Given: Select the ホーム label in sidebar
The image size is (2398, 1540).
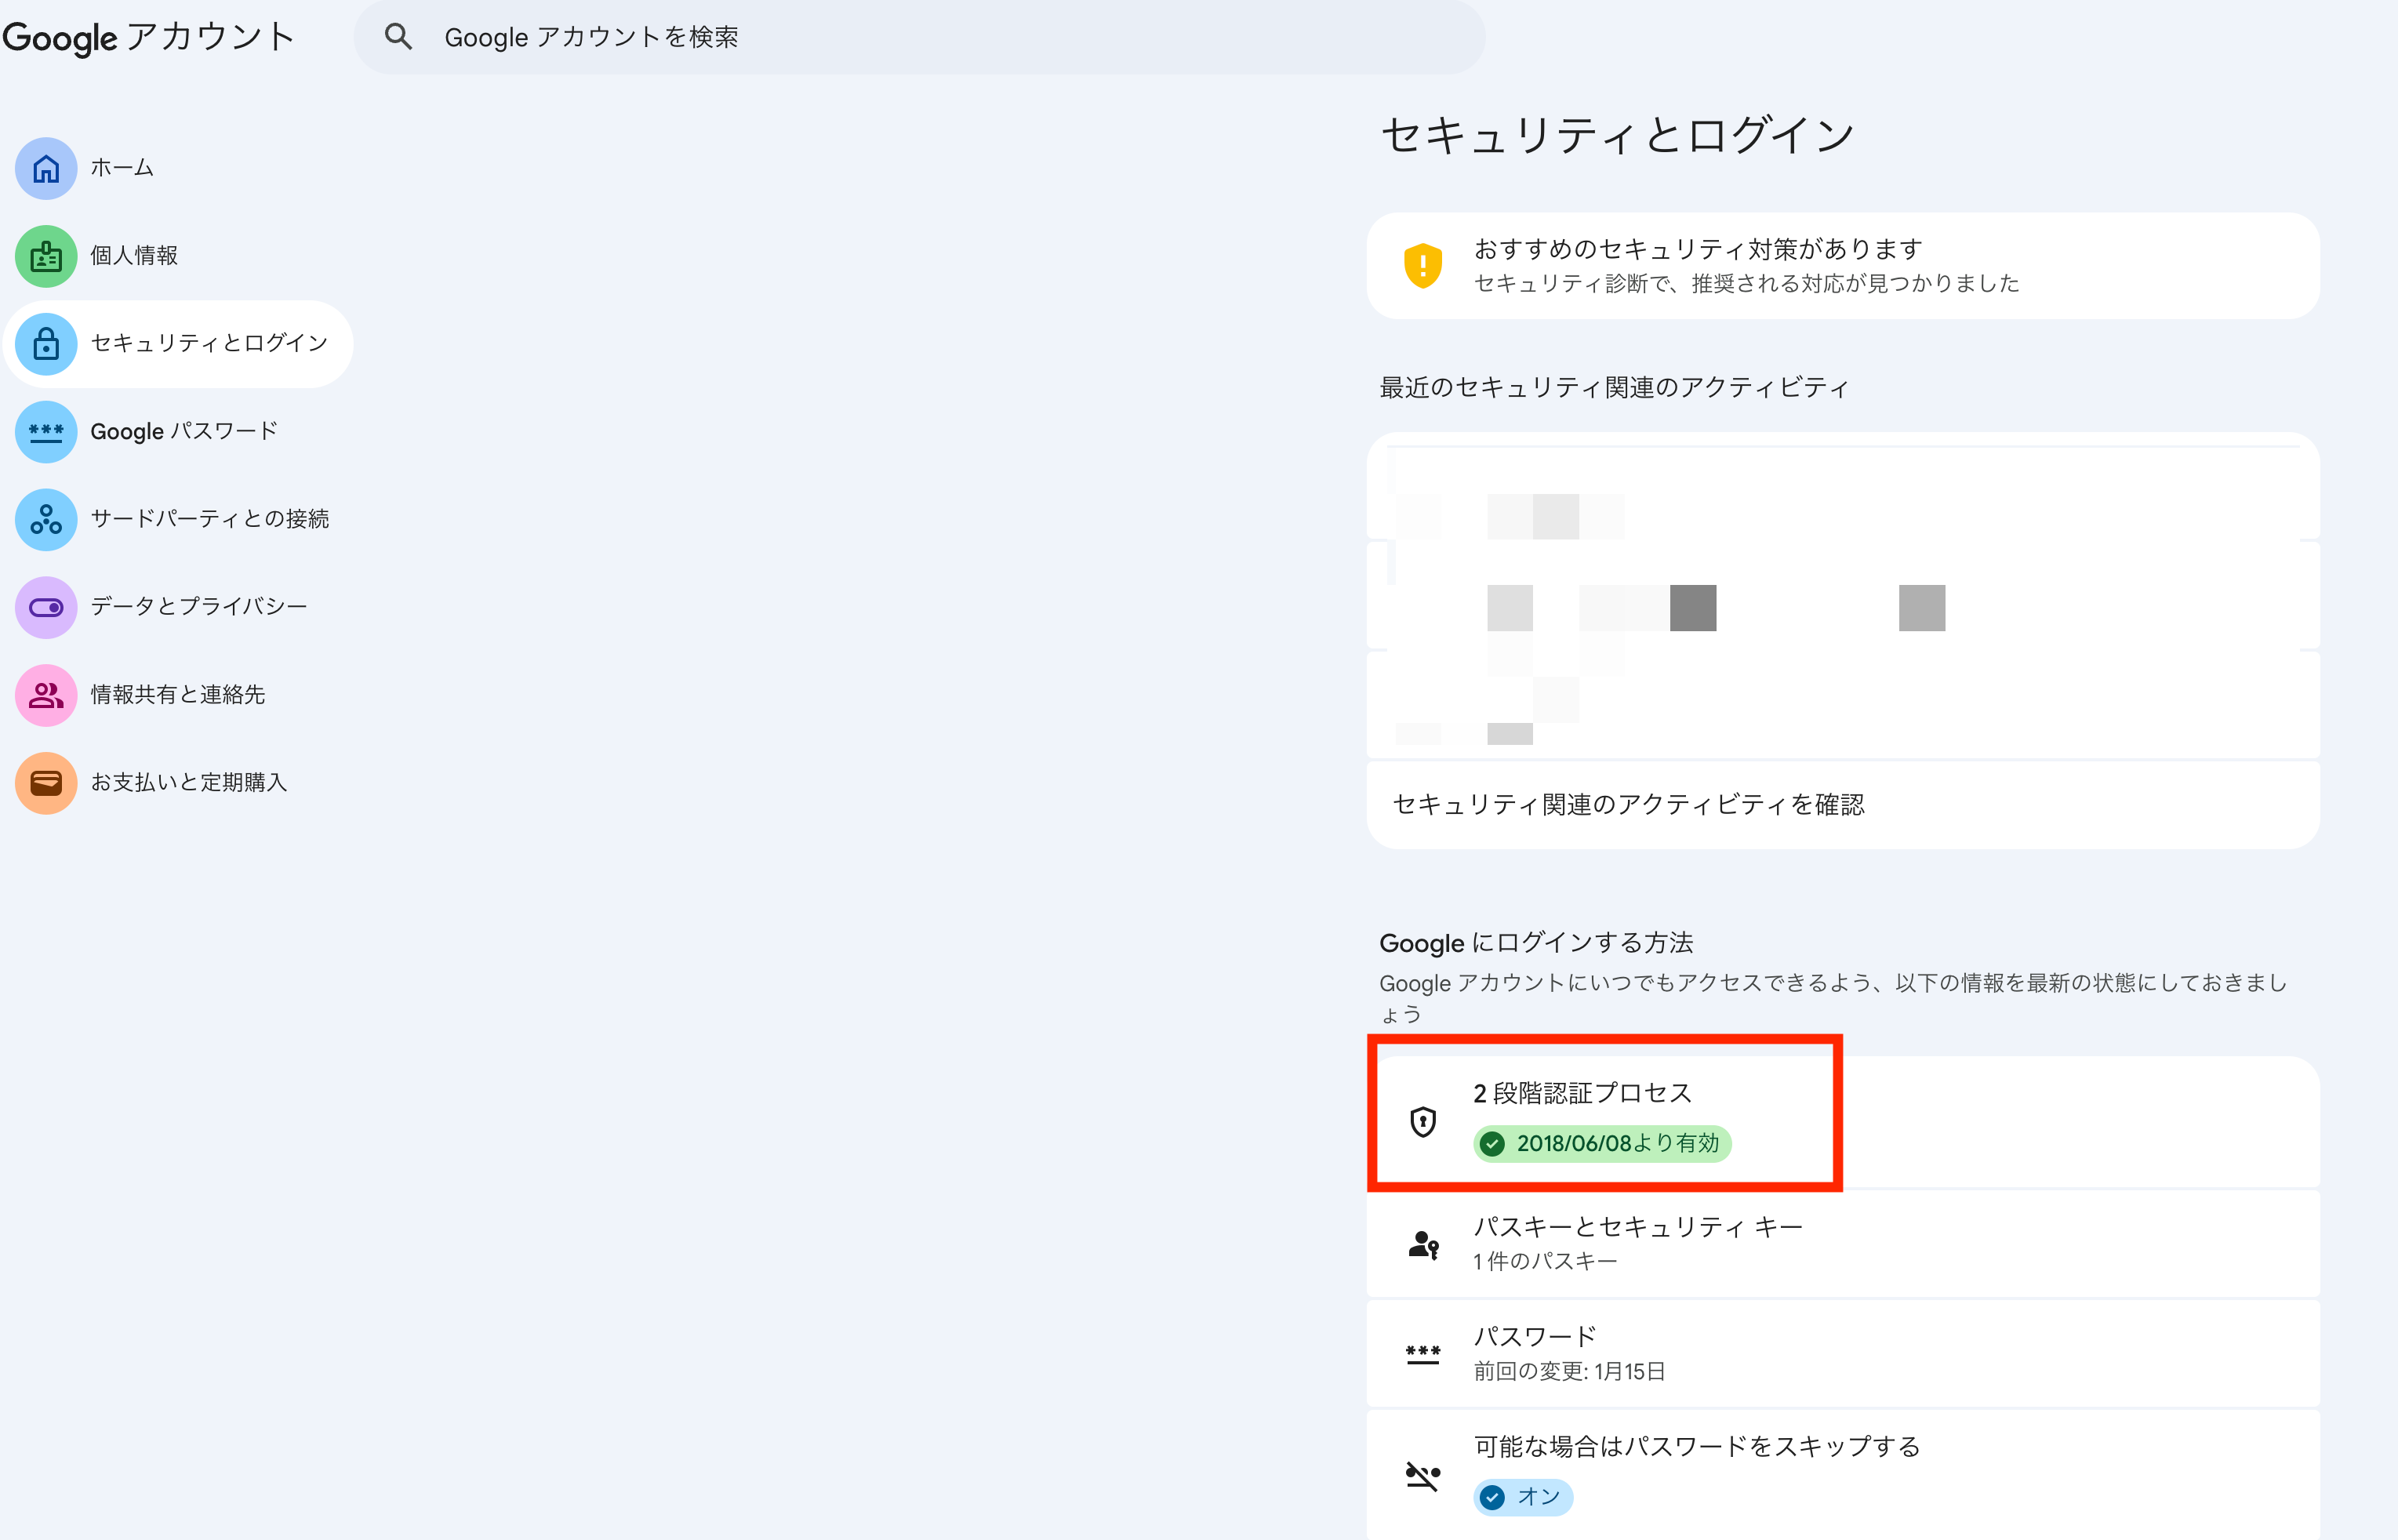Looking at the screenshot, I should (122, 168).
